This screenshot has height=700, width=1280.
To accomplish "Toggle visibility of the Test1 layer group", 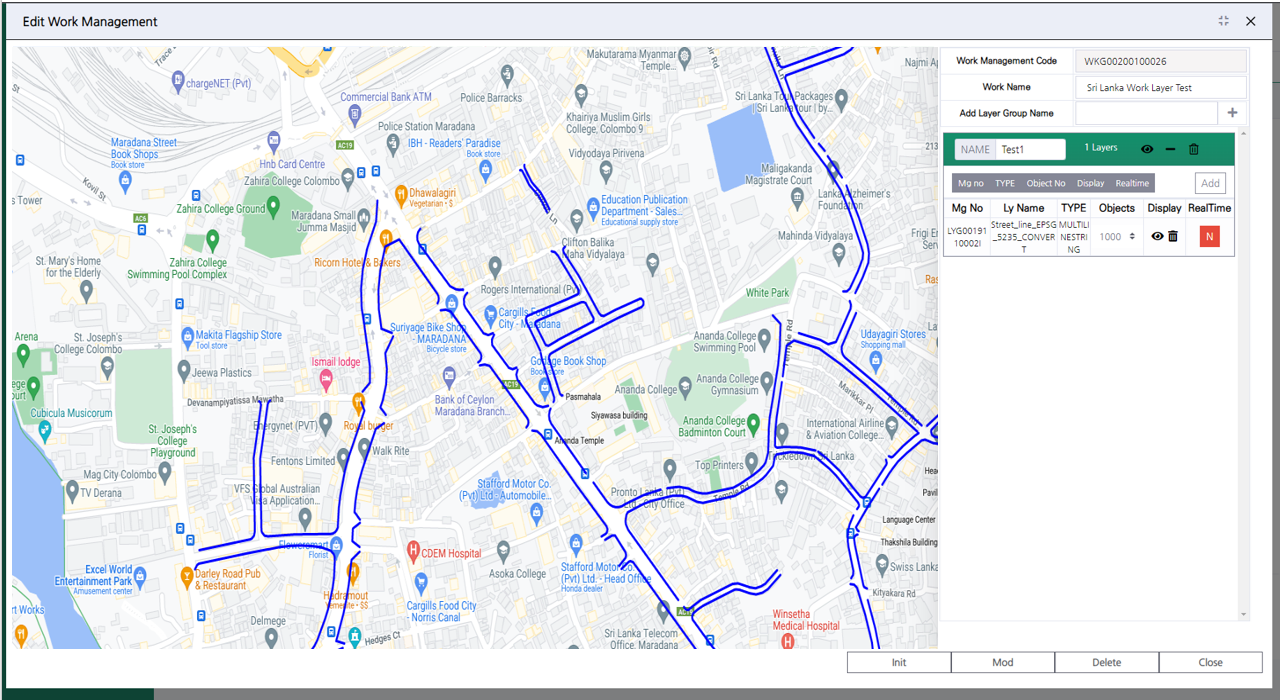I will pos(1147,149).
